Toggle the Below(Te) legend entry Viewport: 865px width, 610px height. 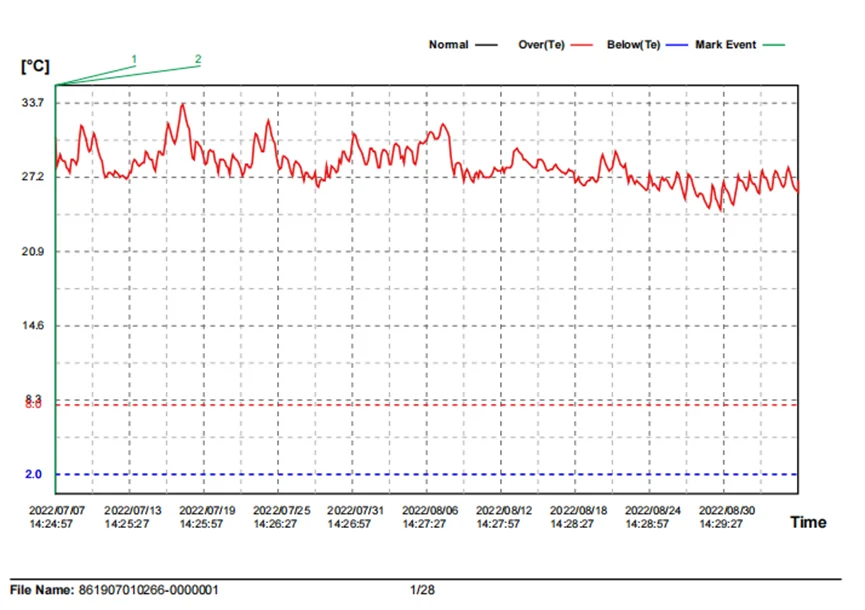click(x=633, y=44)
